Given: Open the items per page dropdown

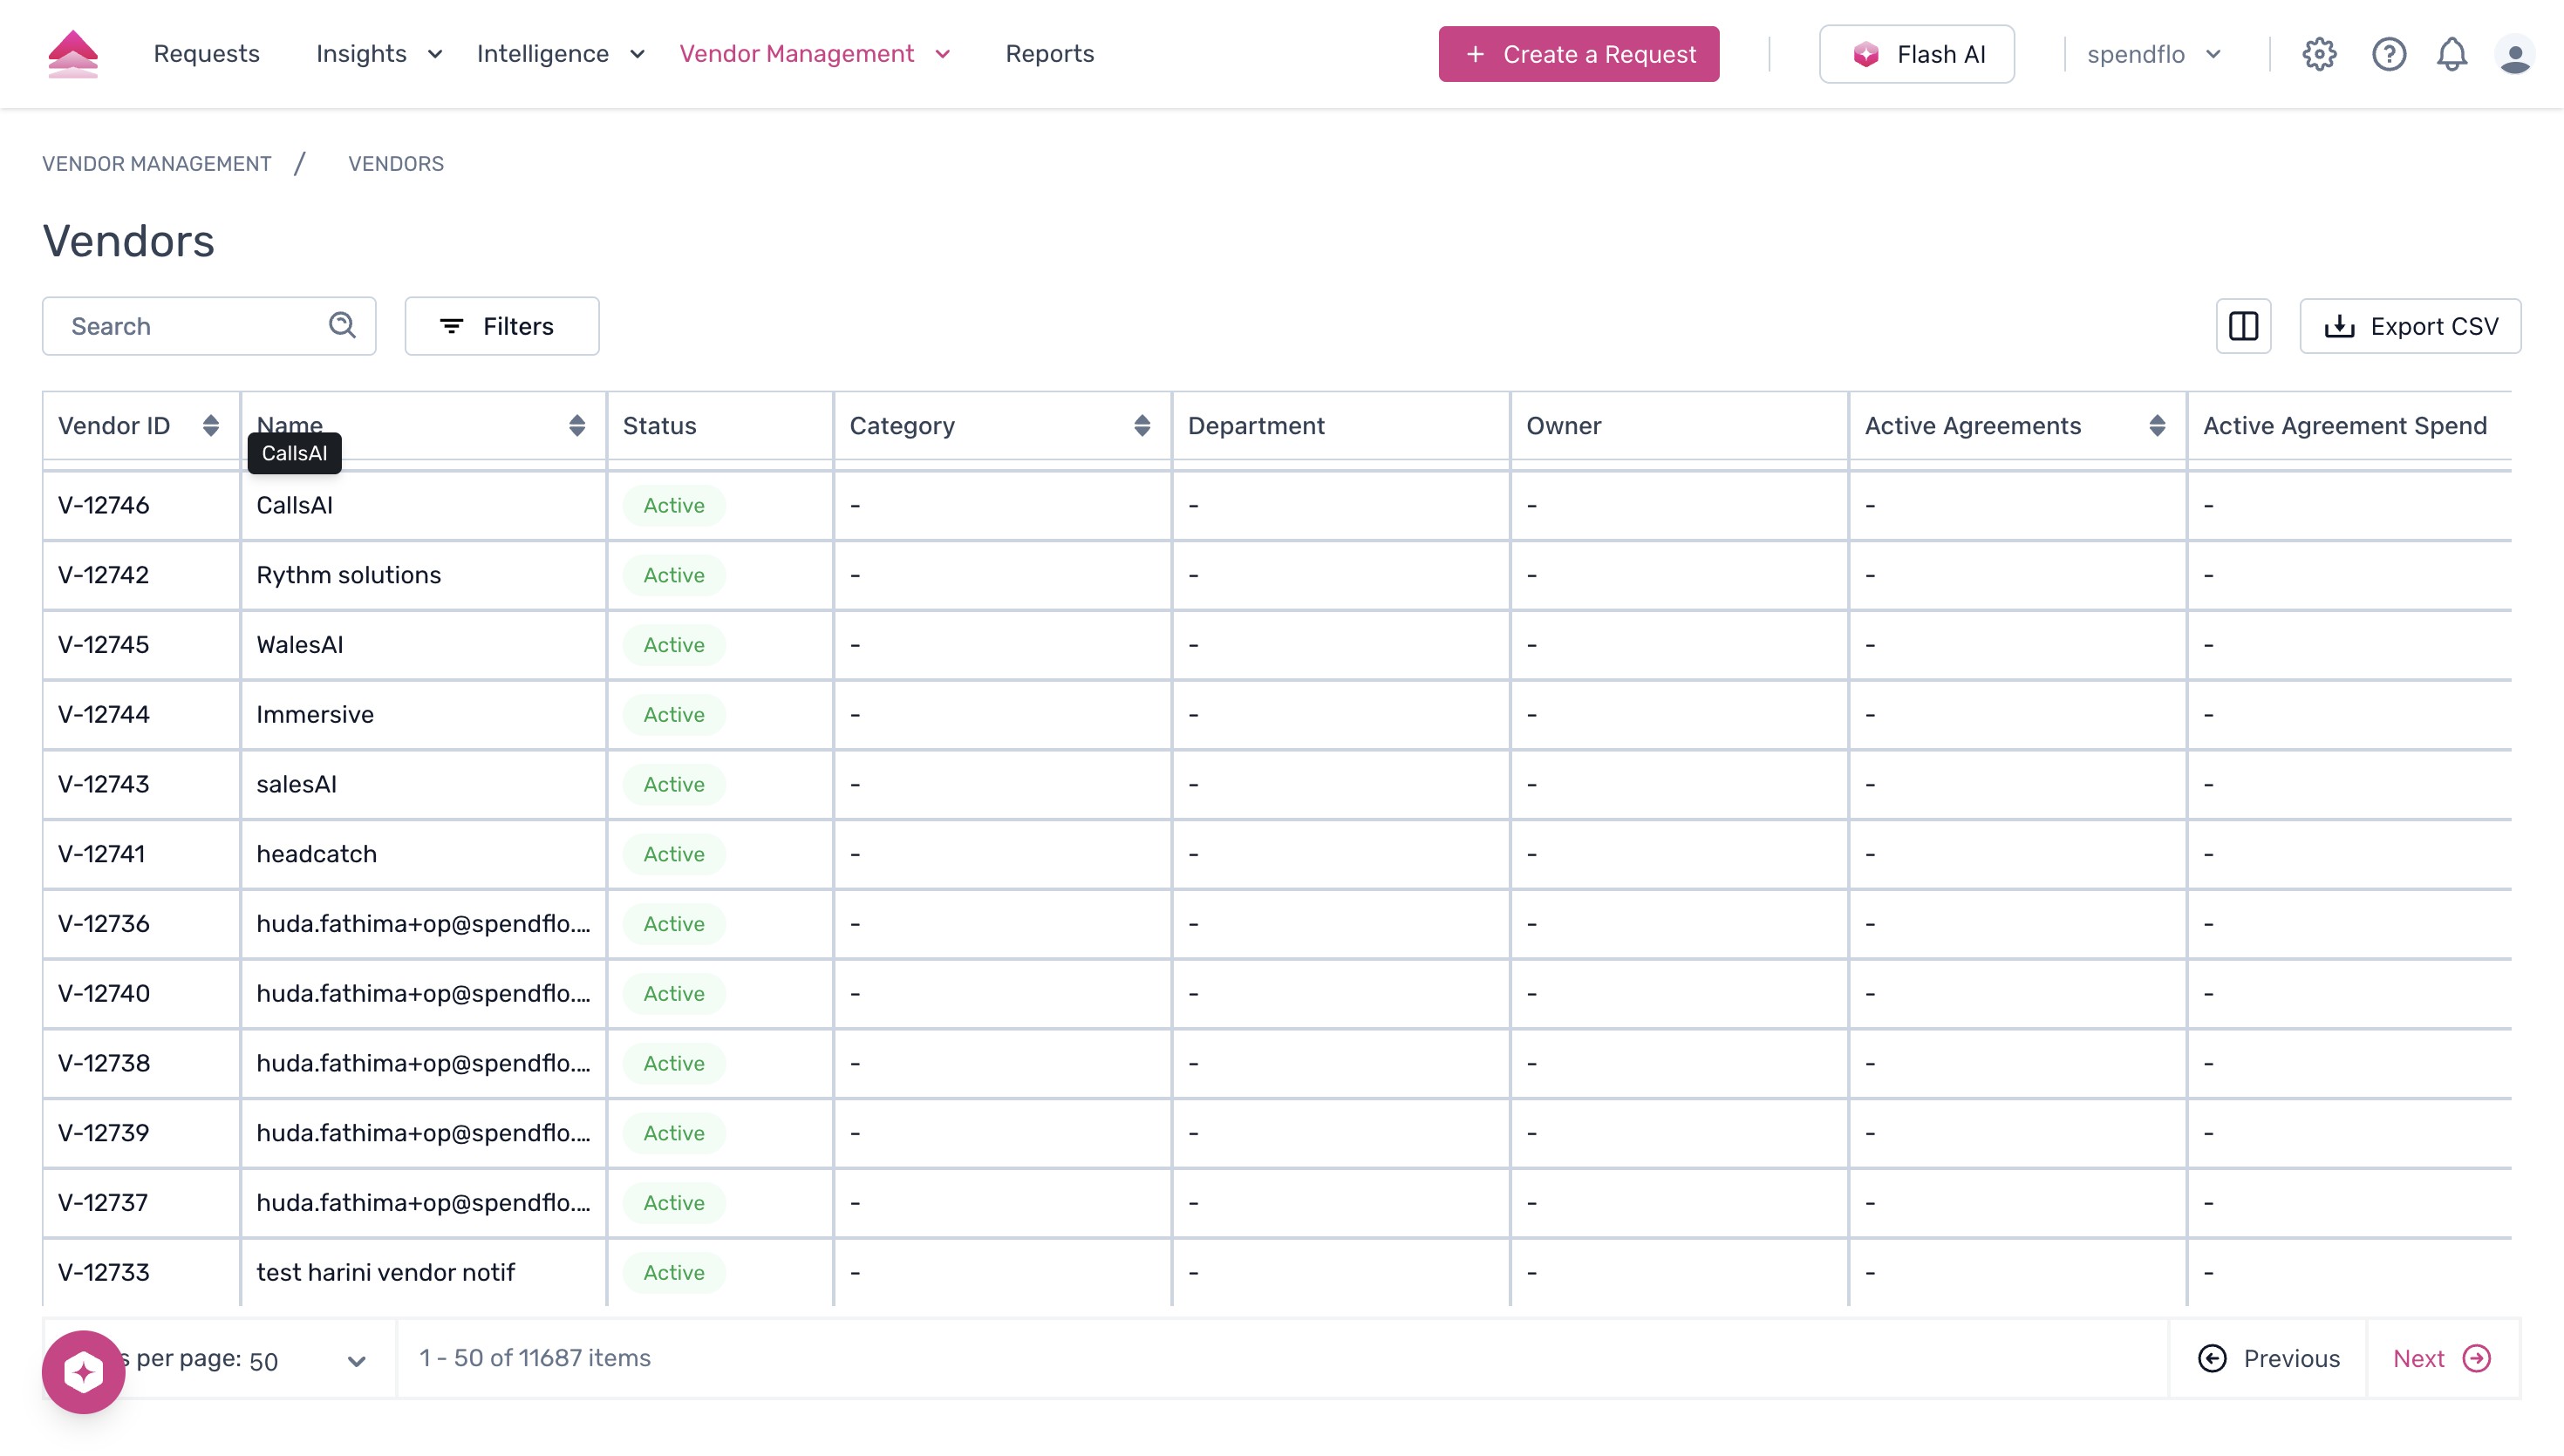Looking at the screenshot, I should (x=357, y=1359).
